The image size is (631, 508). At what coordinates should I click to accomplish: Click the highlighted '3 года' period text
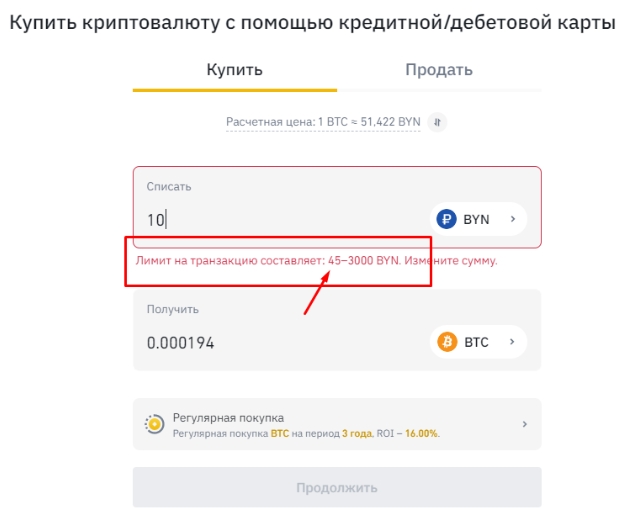pyautogui.click(x=357, y=434)
